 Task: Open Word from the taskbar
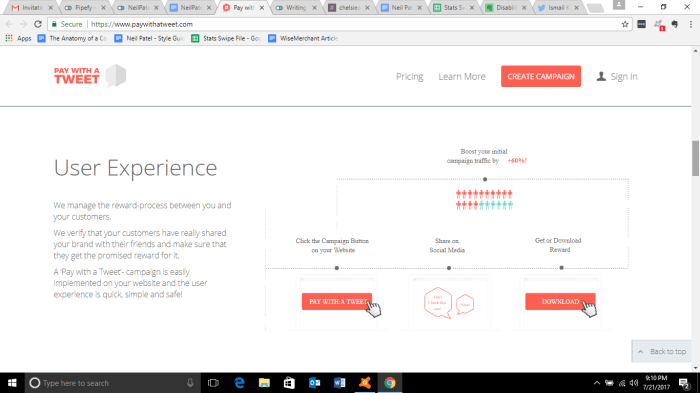pos(339,383)
